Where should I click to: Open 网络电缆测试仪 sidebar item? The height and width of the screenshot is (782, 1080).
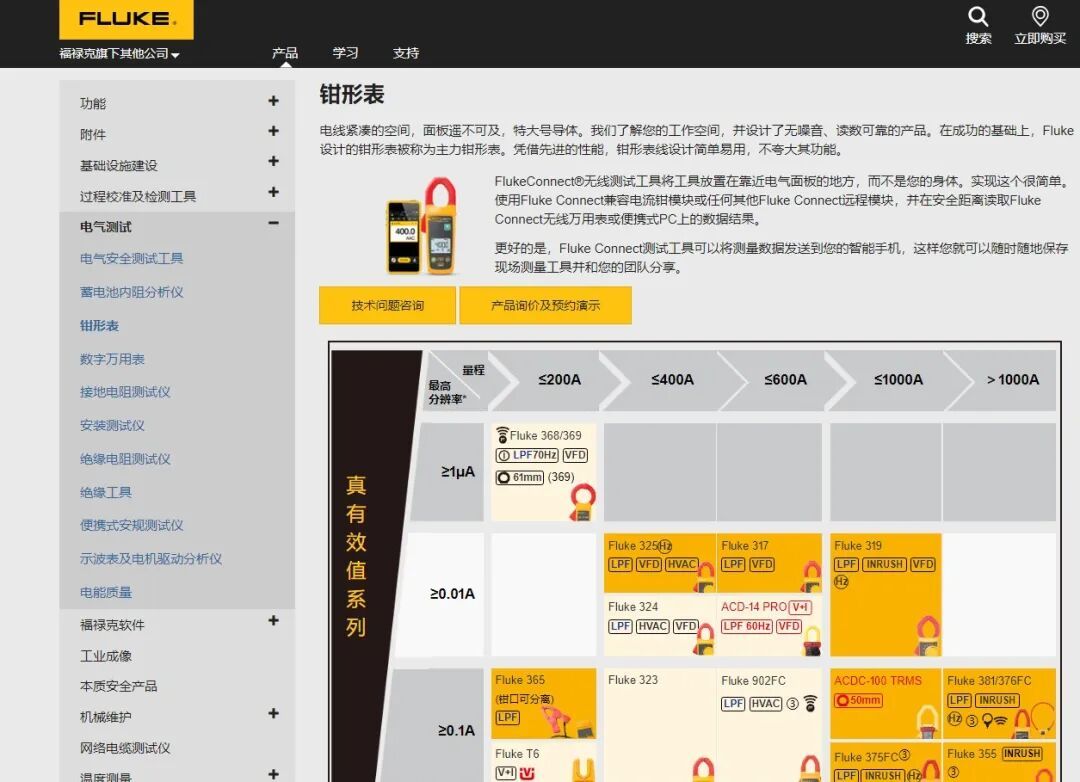[x=125, y=748]
